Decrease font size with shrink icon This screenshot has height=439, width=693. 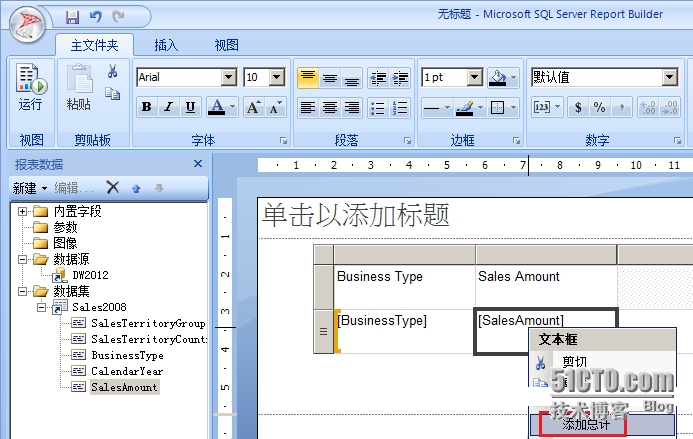tap(276, 107)
